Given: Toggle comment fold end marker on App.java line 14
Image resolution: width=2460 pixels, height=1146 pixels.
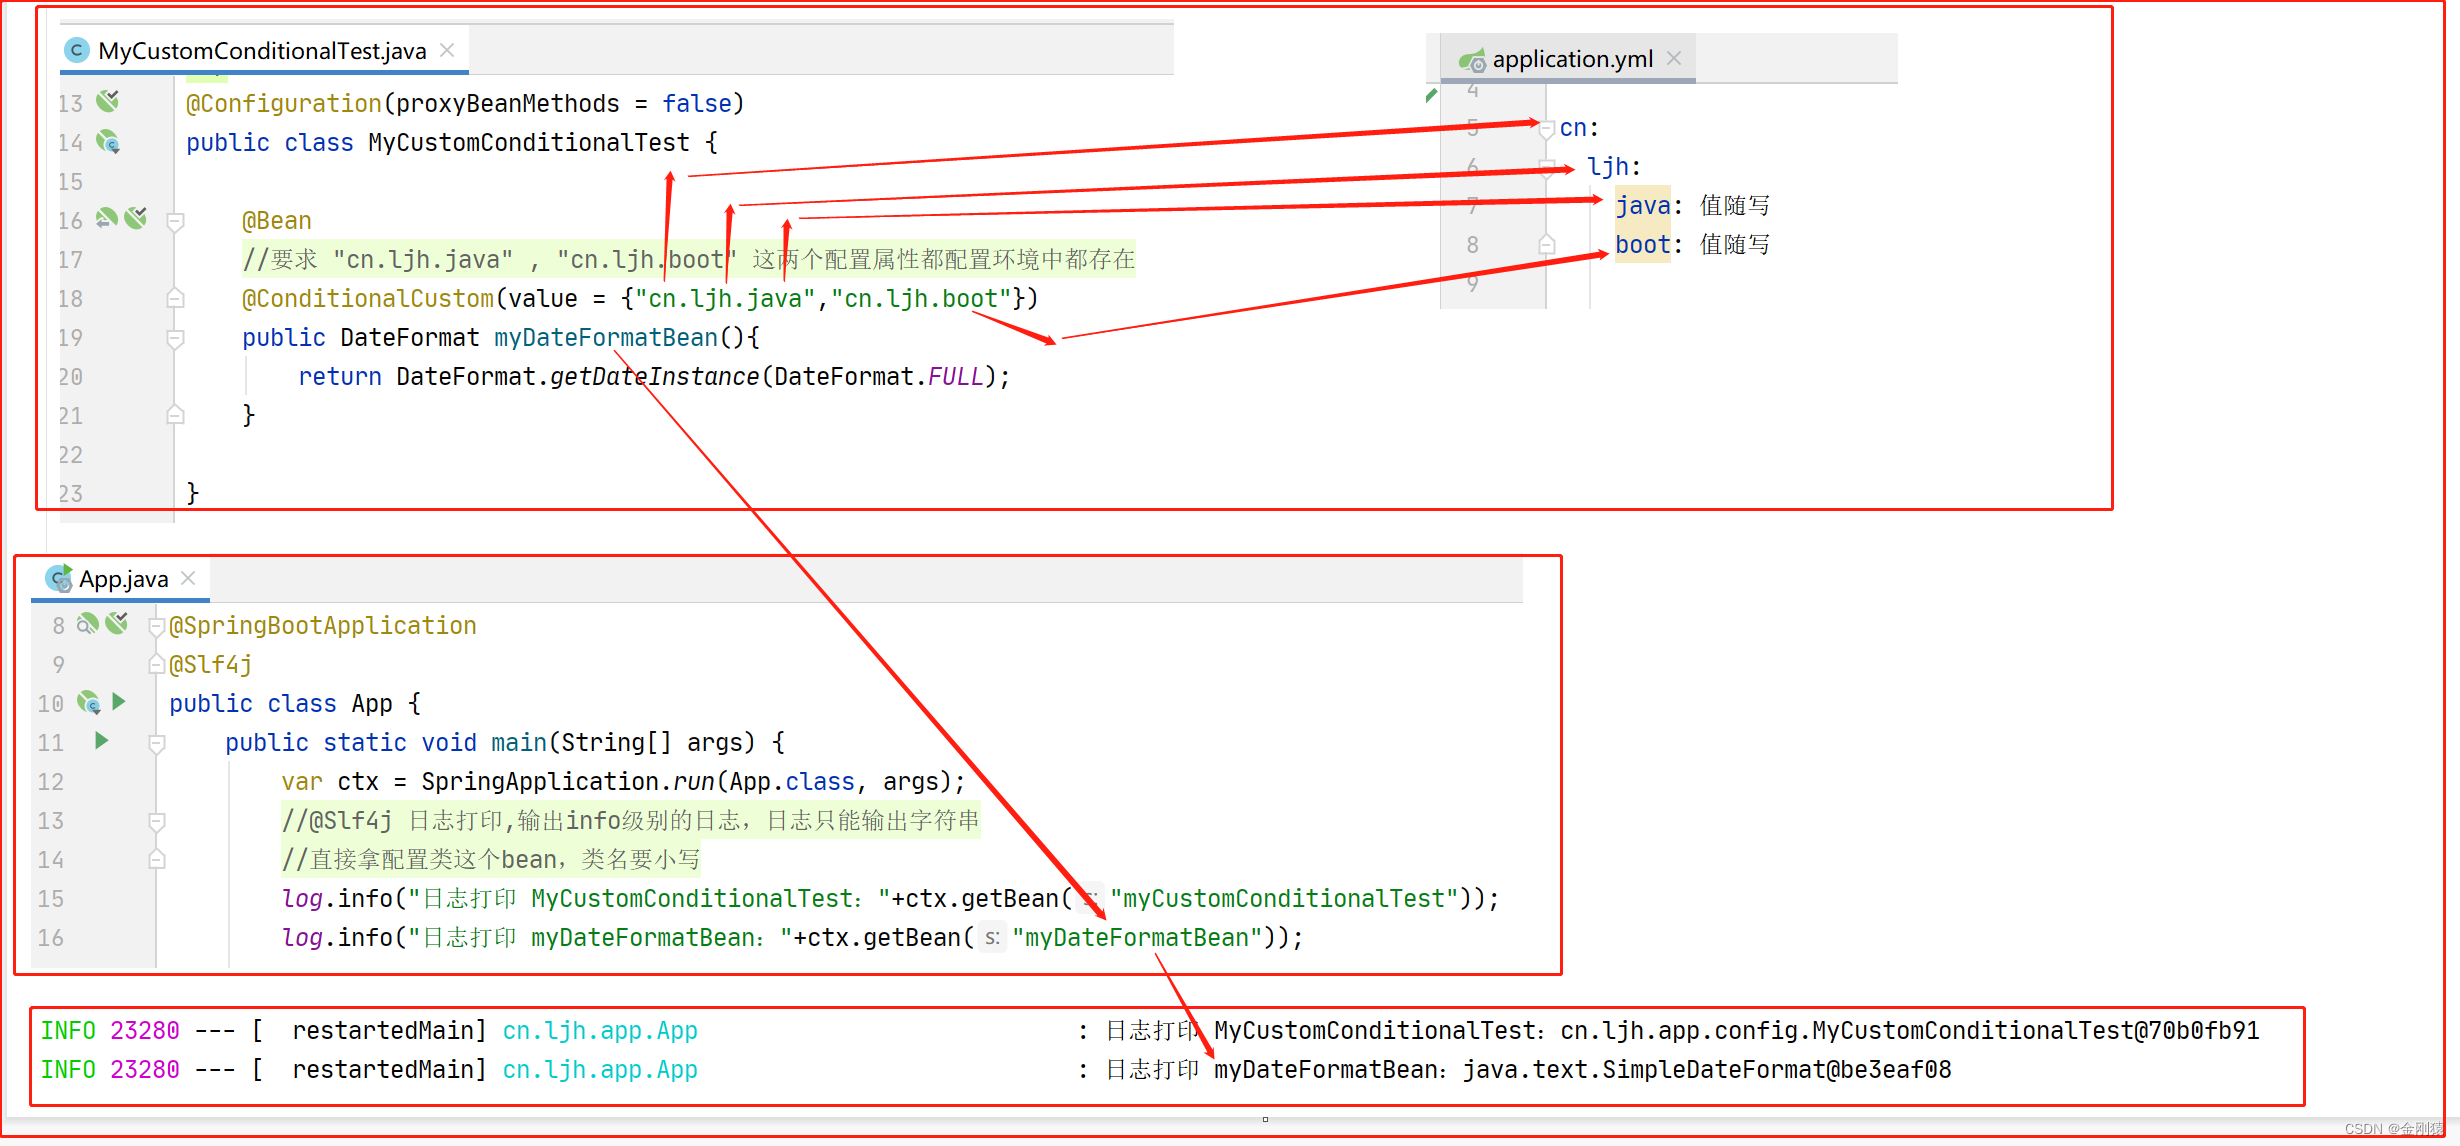Looking at the screenshot, I should tap(156, 859).
